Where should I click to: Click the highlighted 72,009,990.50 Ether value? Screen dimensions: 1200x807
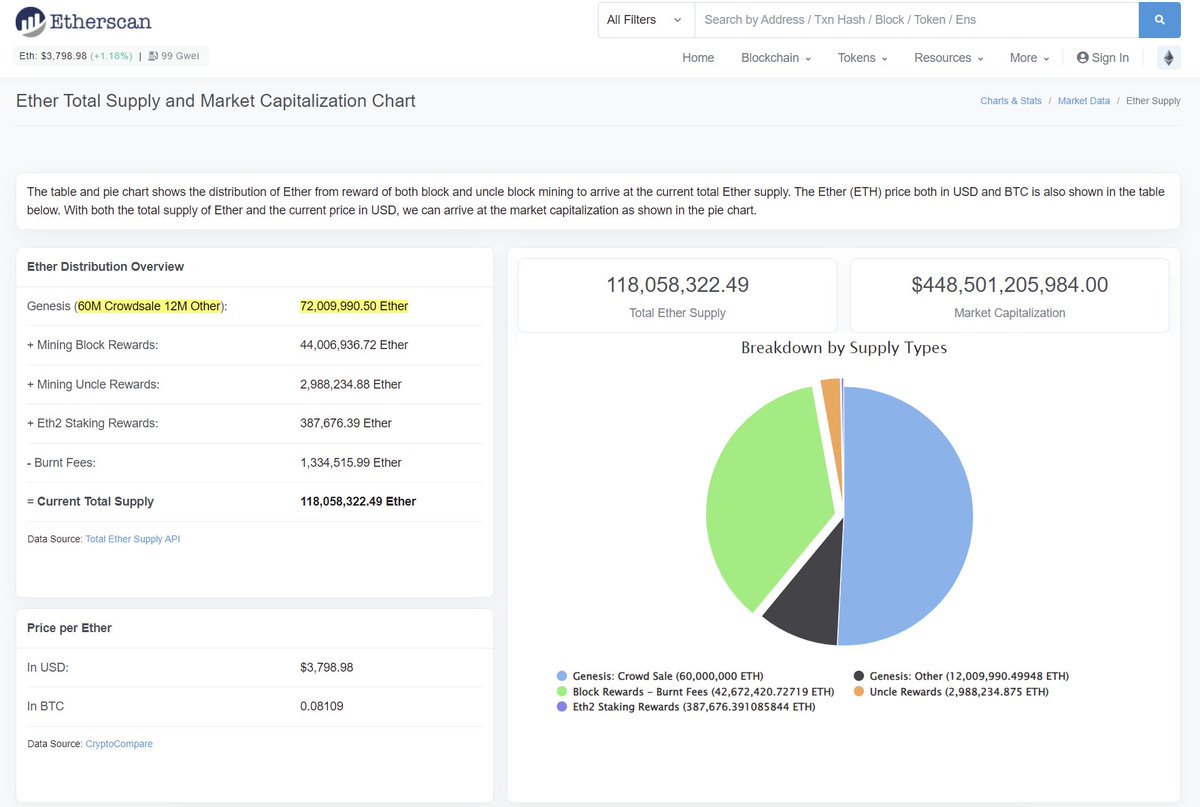[354, 306]
